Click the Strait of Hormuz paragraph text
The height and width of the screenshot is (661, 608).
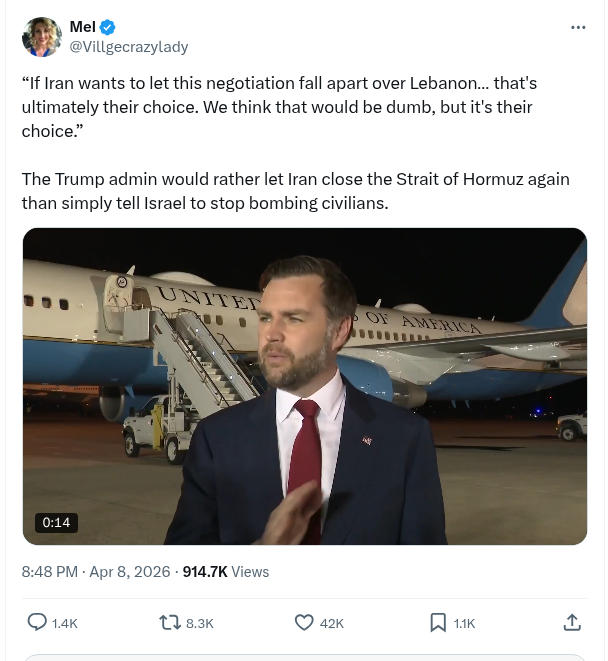click(295, 190)
